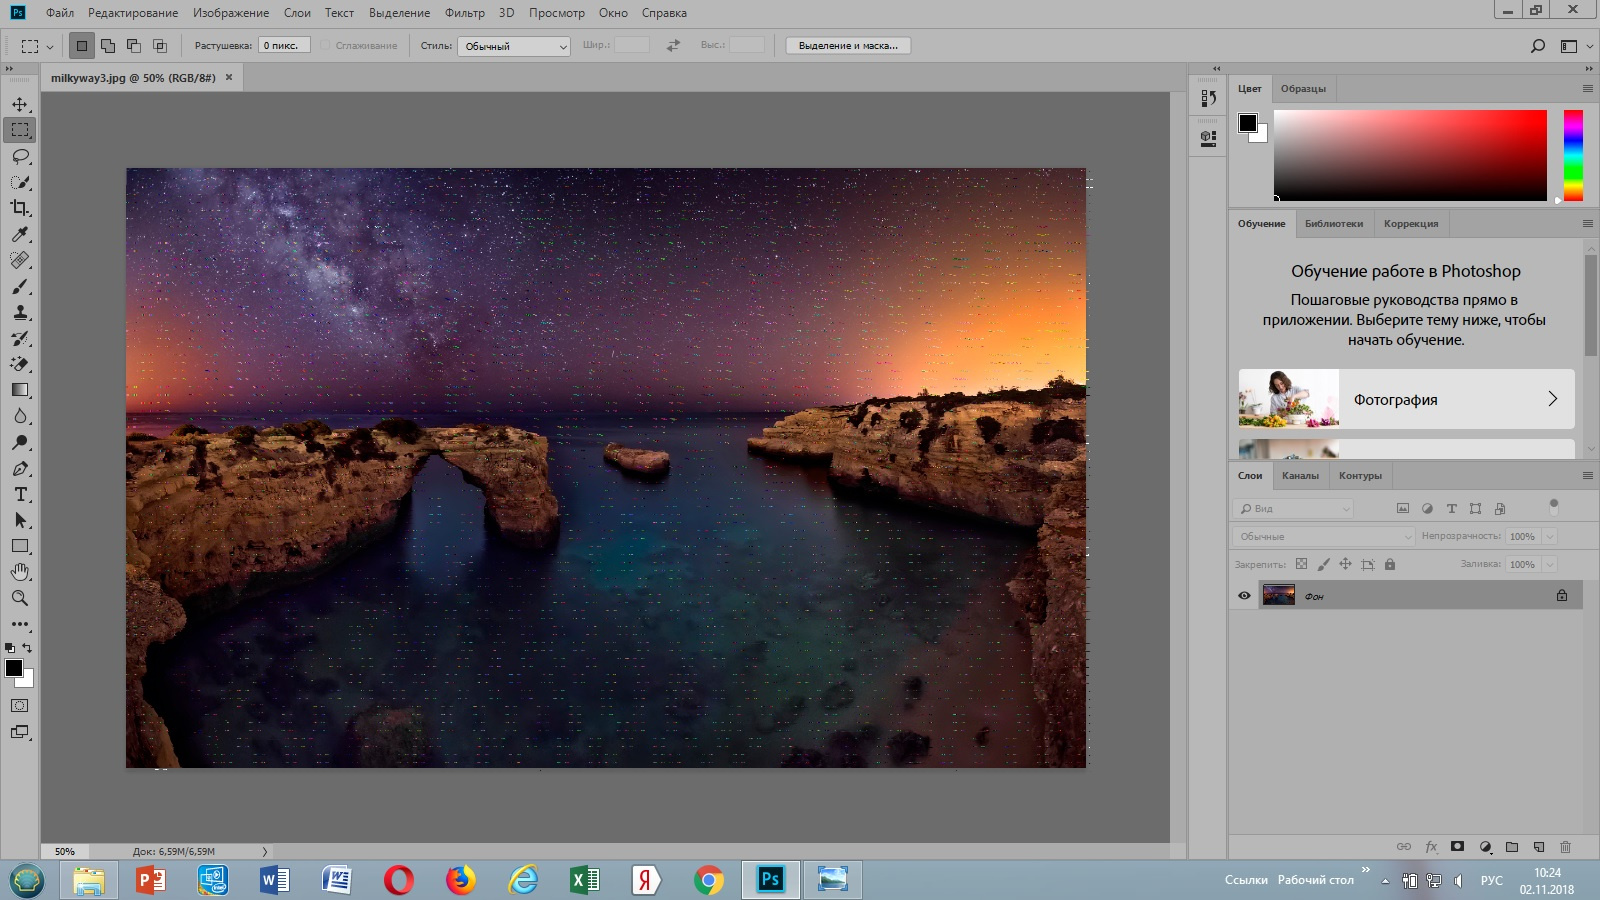
Task: Open the Стиль dropdown
Action: [x=513, y=46]
